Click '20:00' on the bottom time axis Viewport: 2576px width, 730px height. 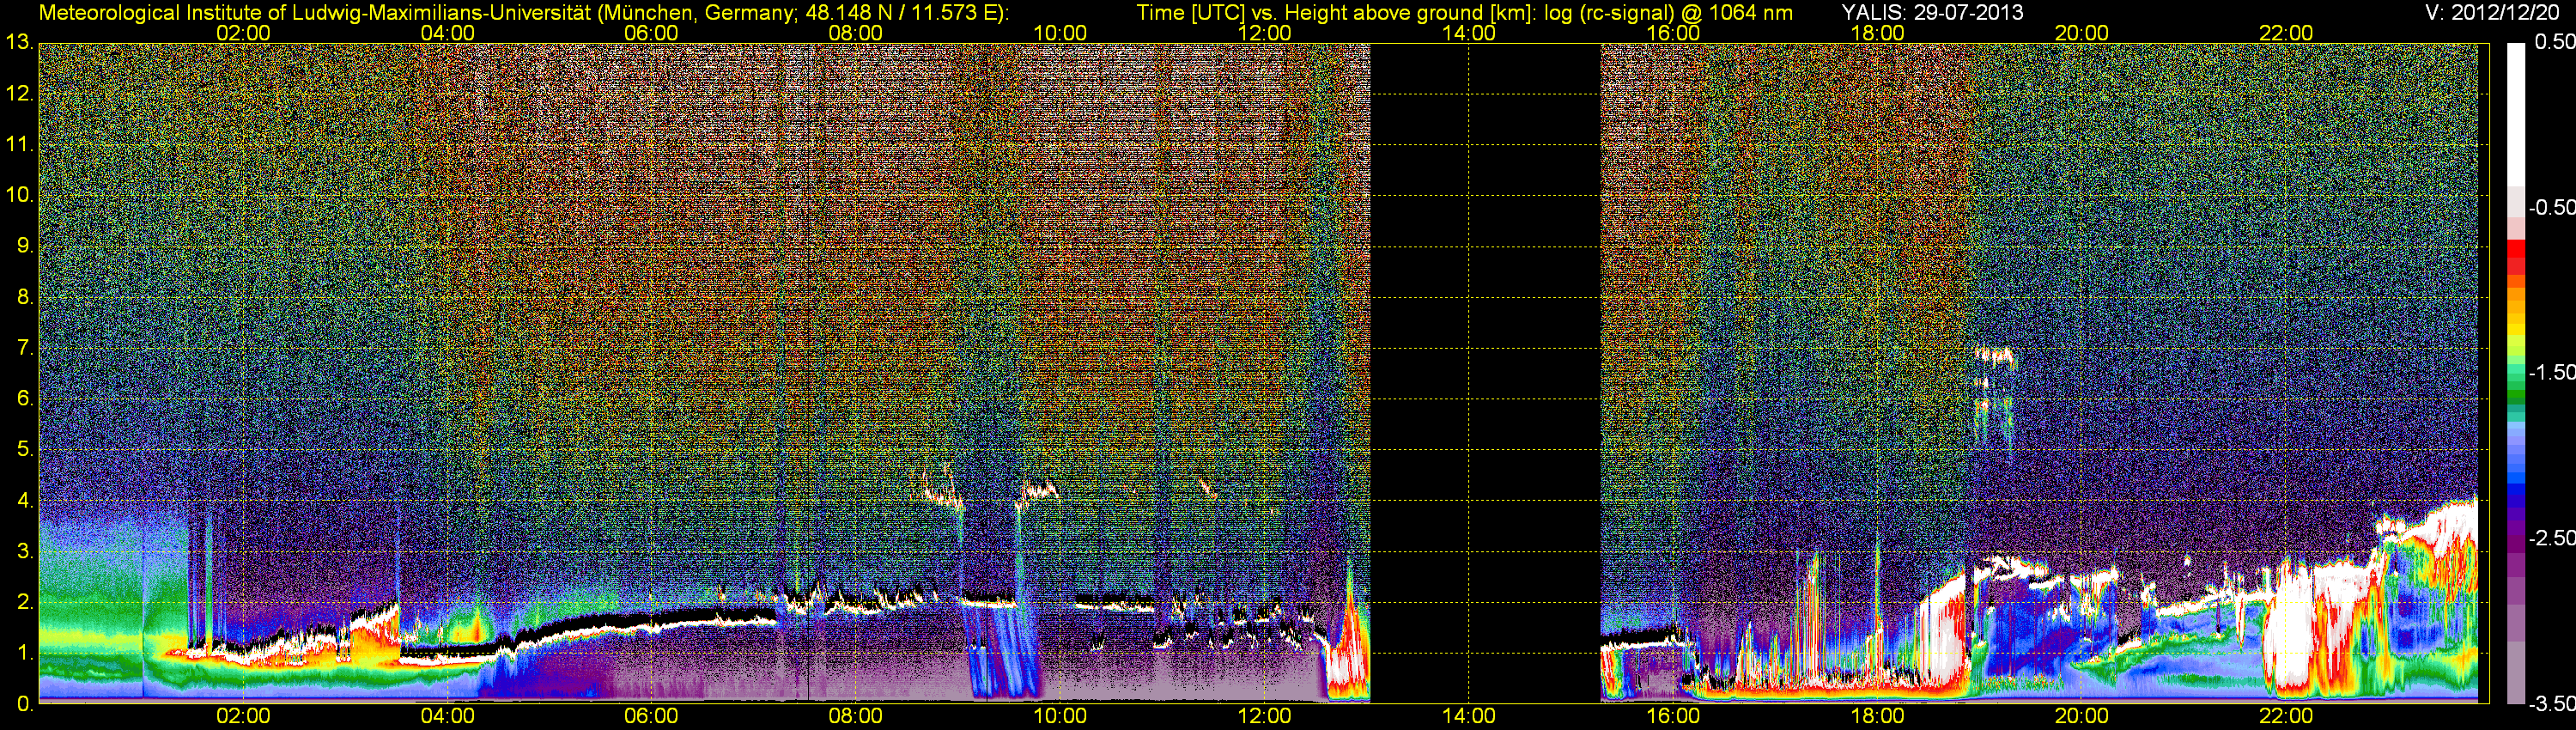click(2082, 716)
